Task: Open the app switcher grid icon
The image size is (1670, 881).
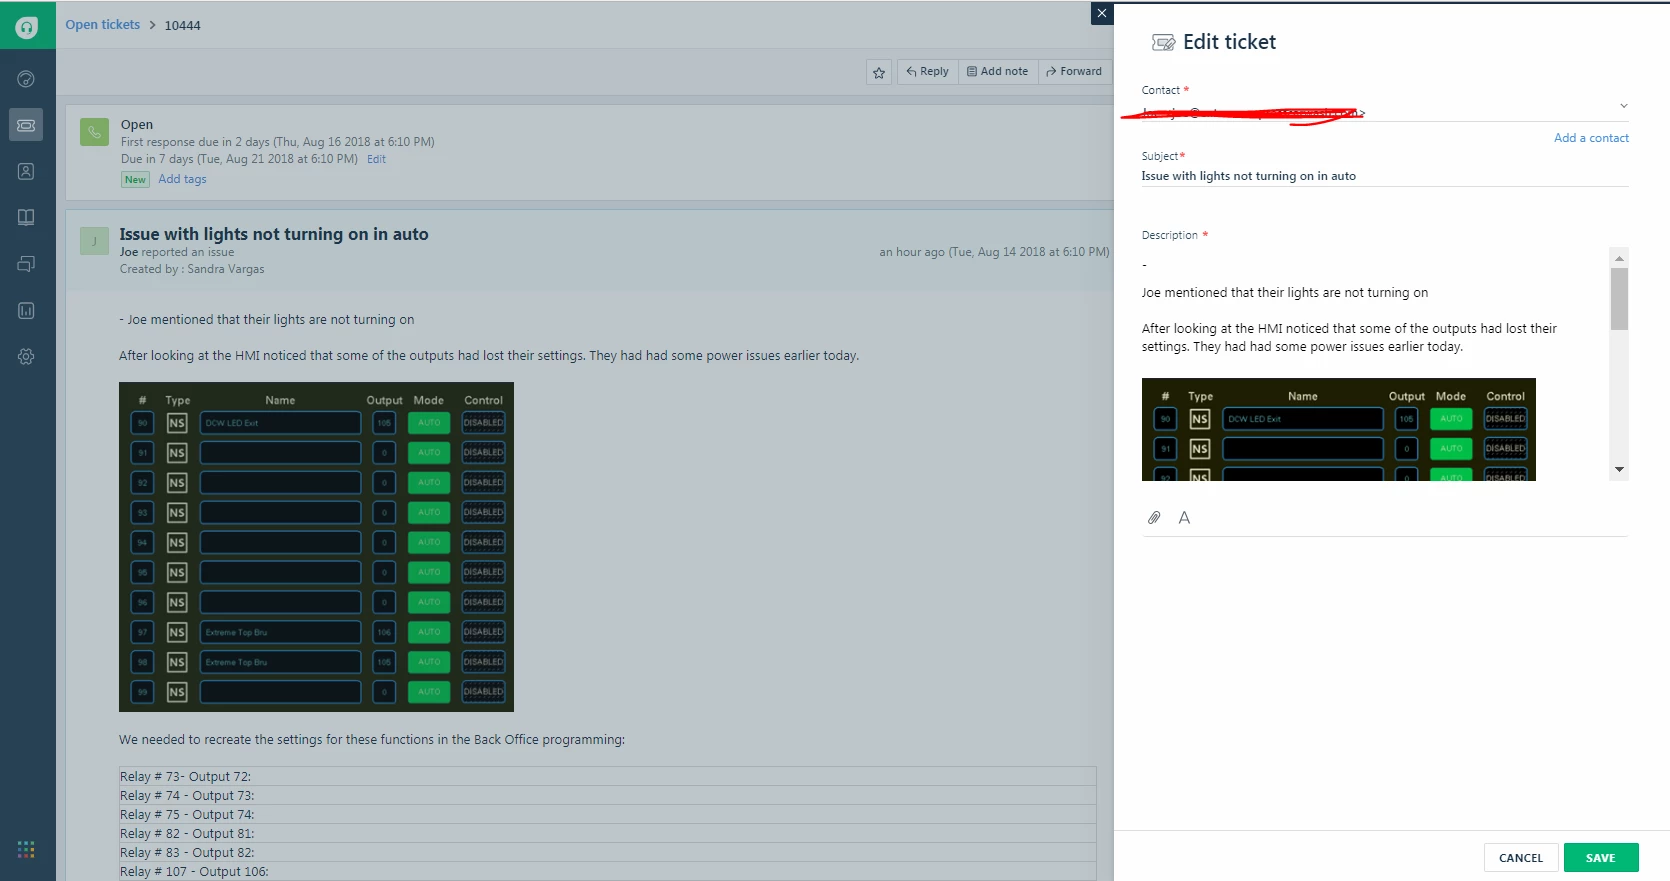Action: pyautogui.click(x=26, y=849)
